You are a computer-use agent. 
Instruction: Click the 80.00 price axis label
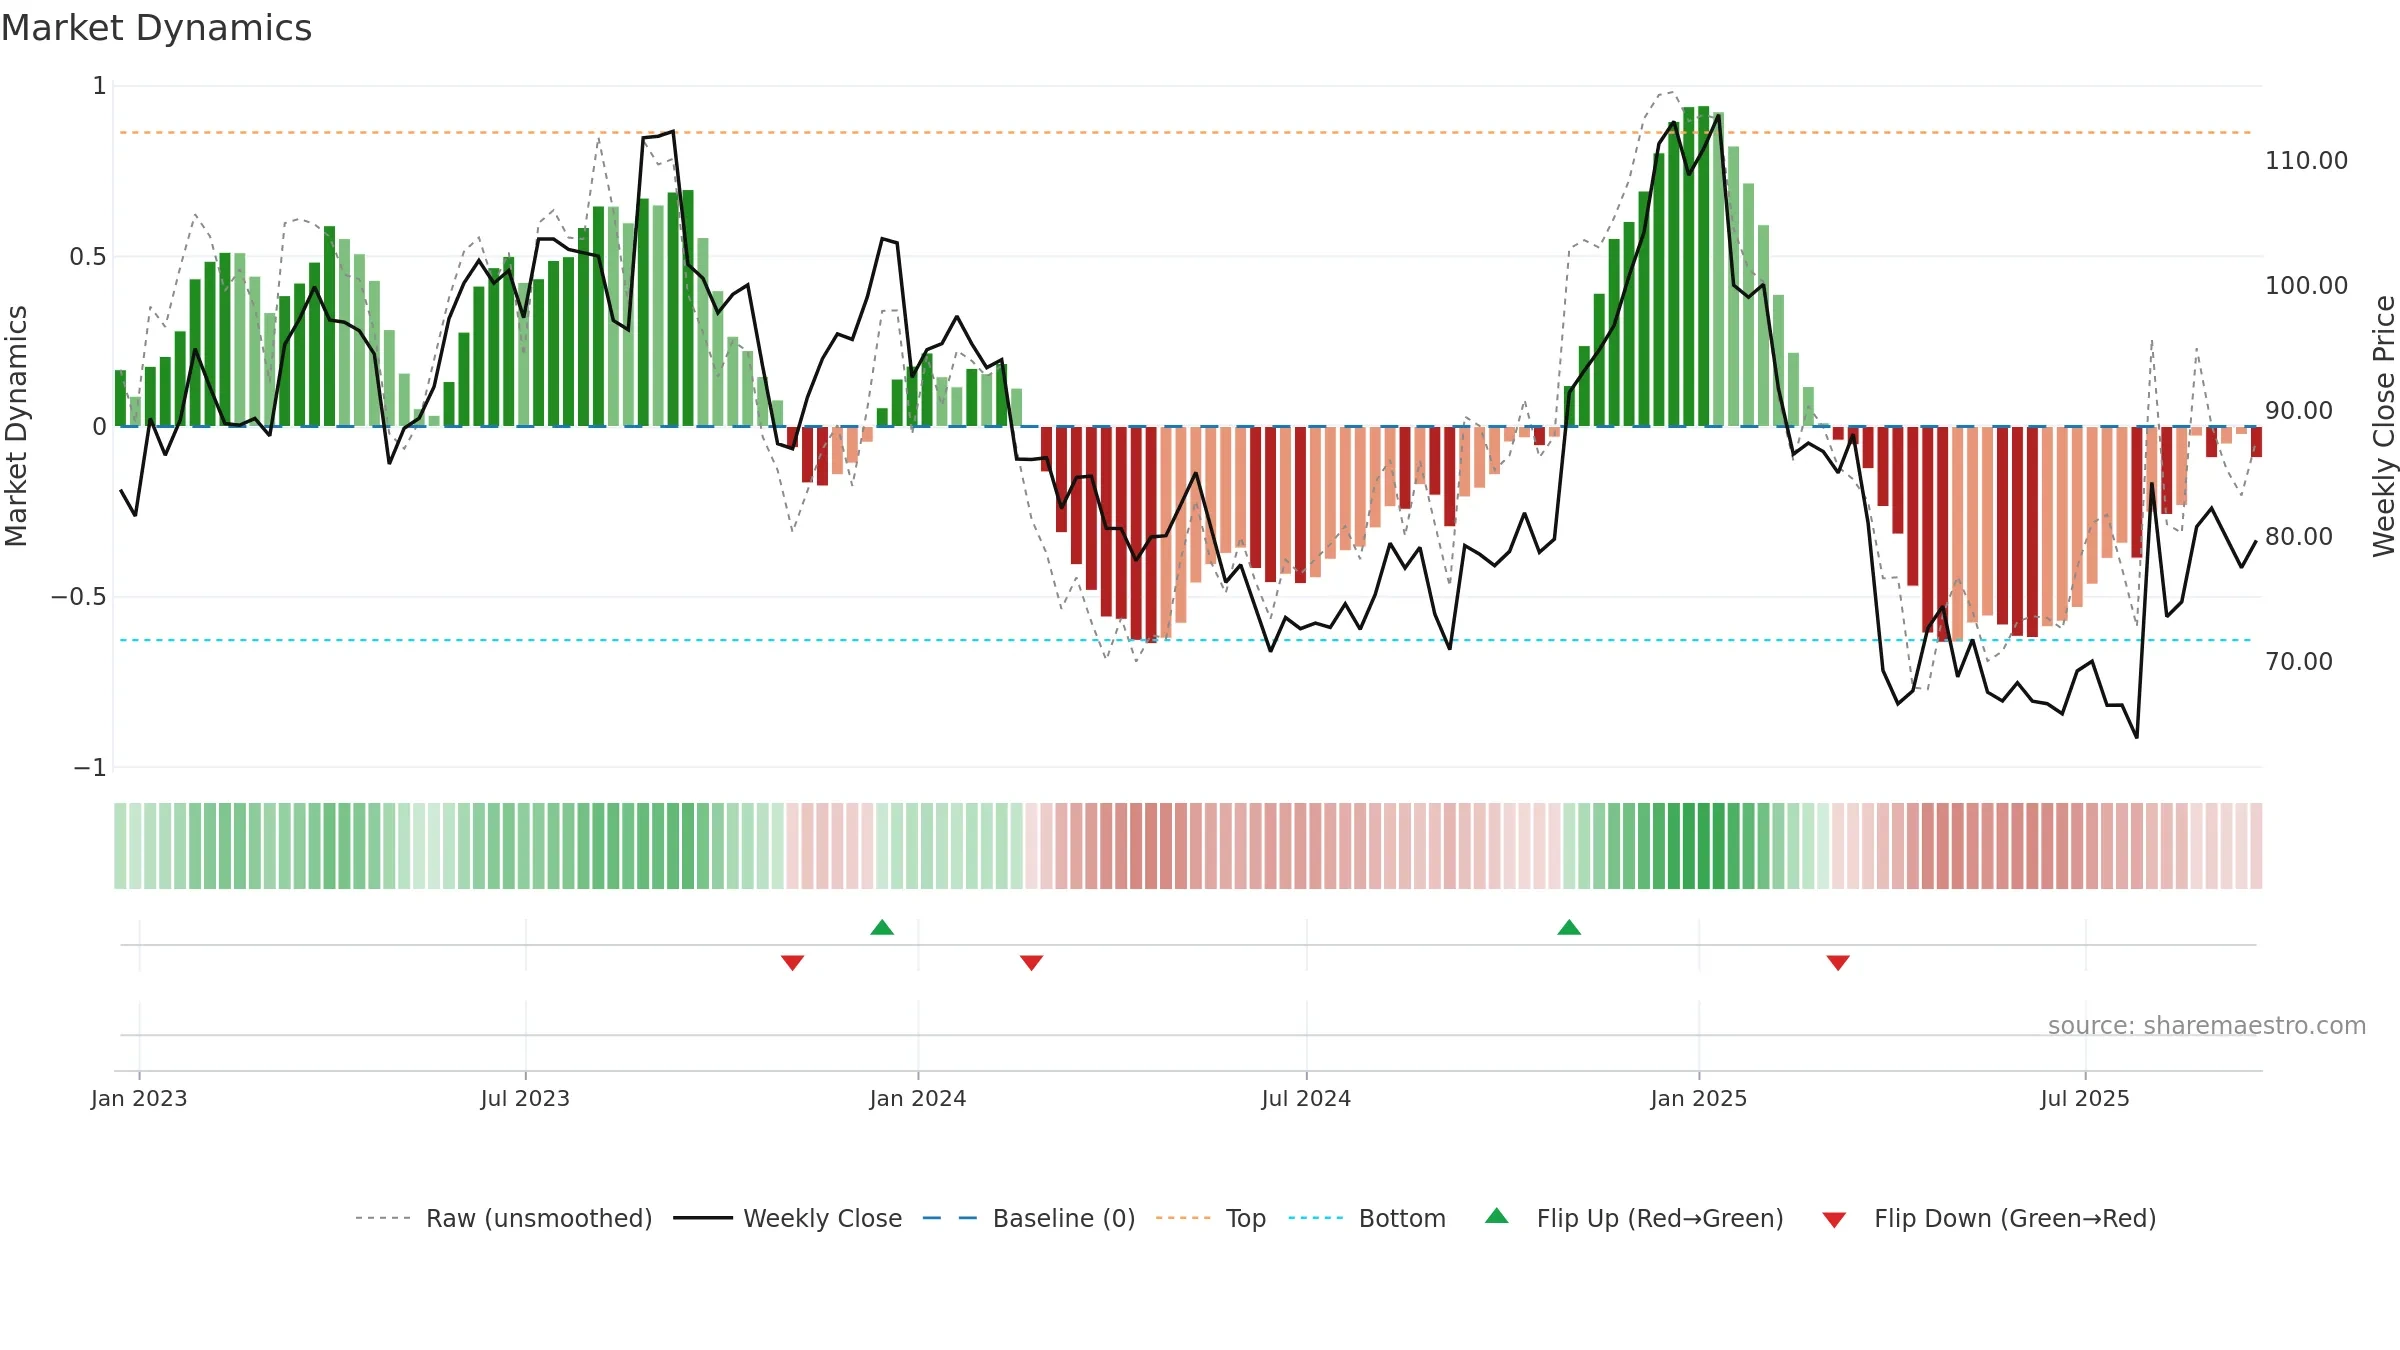[2299, 536]
